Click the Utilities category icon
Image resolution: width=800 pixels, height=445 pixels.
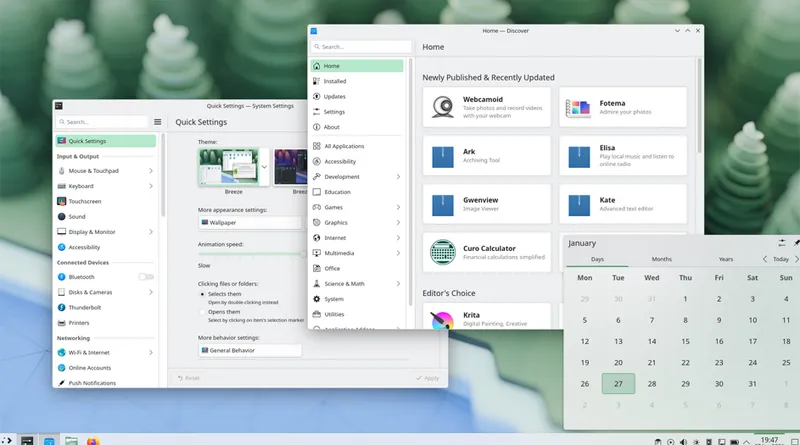pos(316,314)
